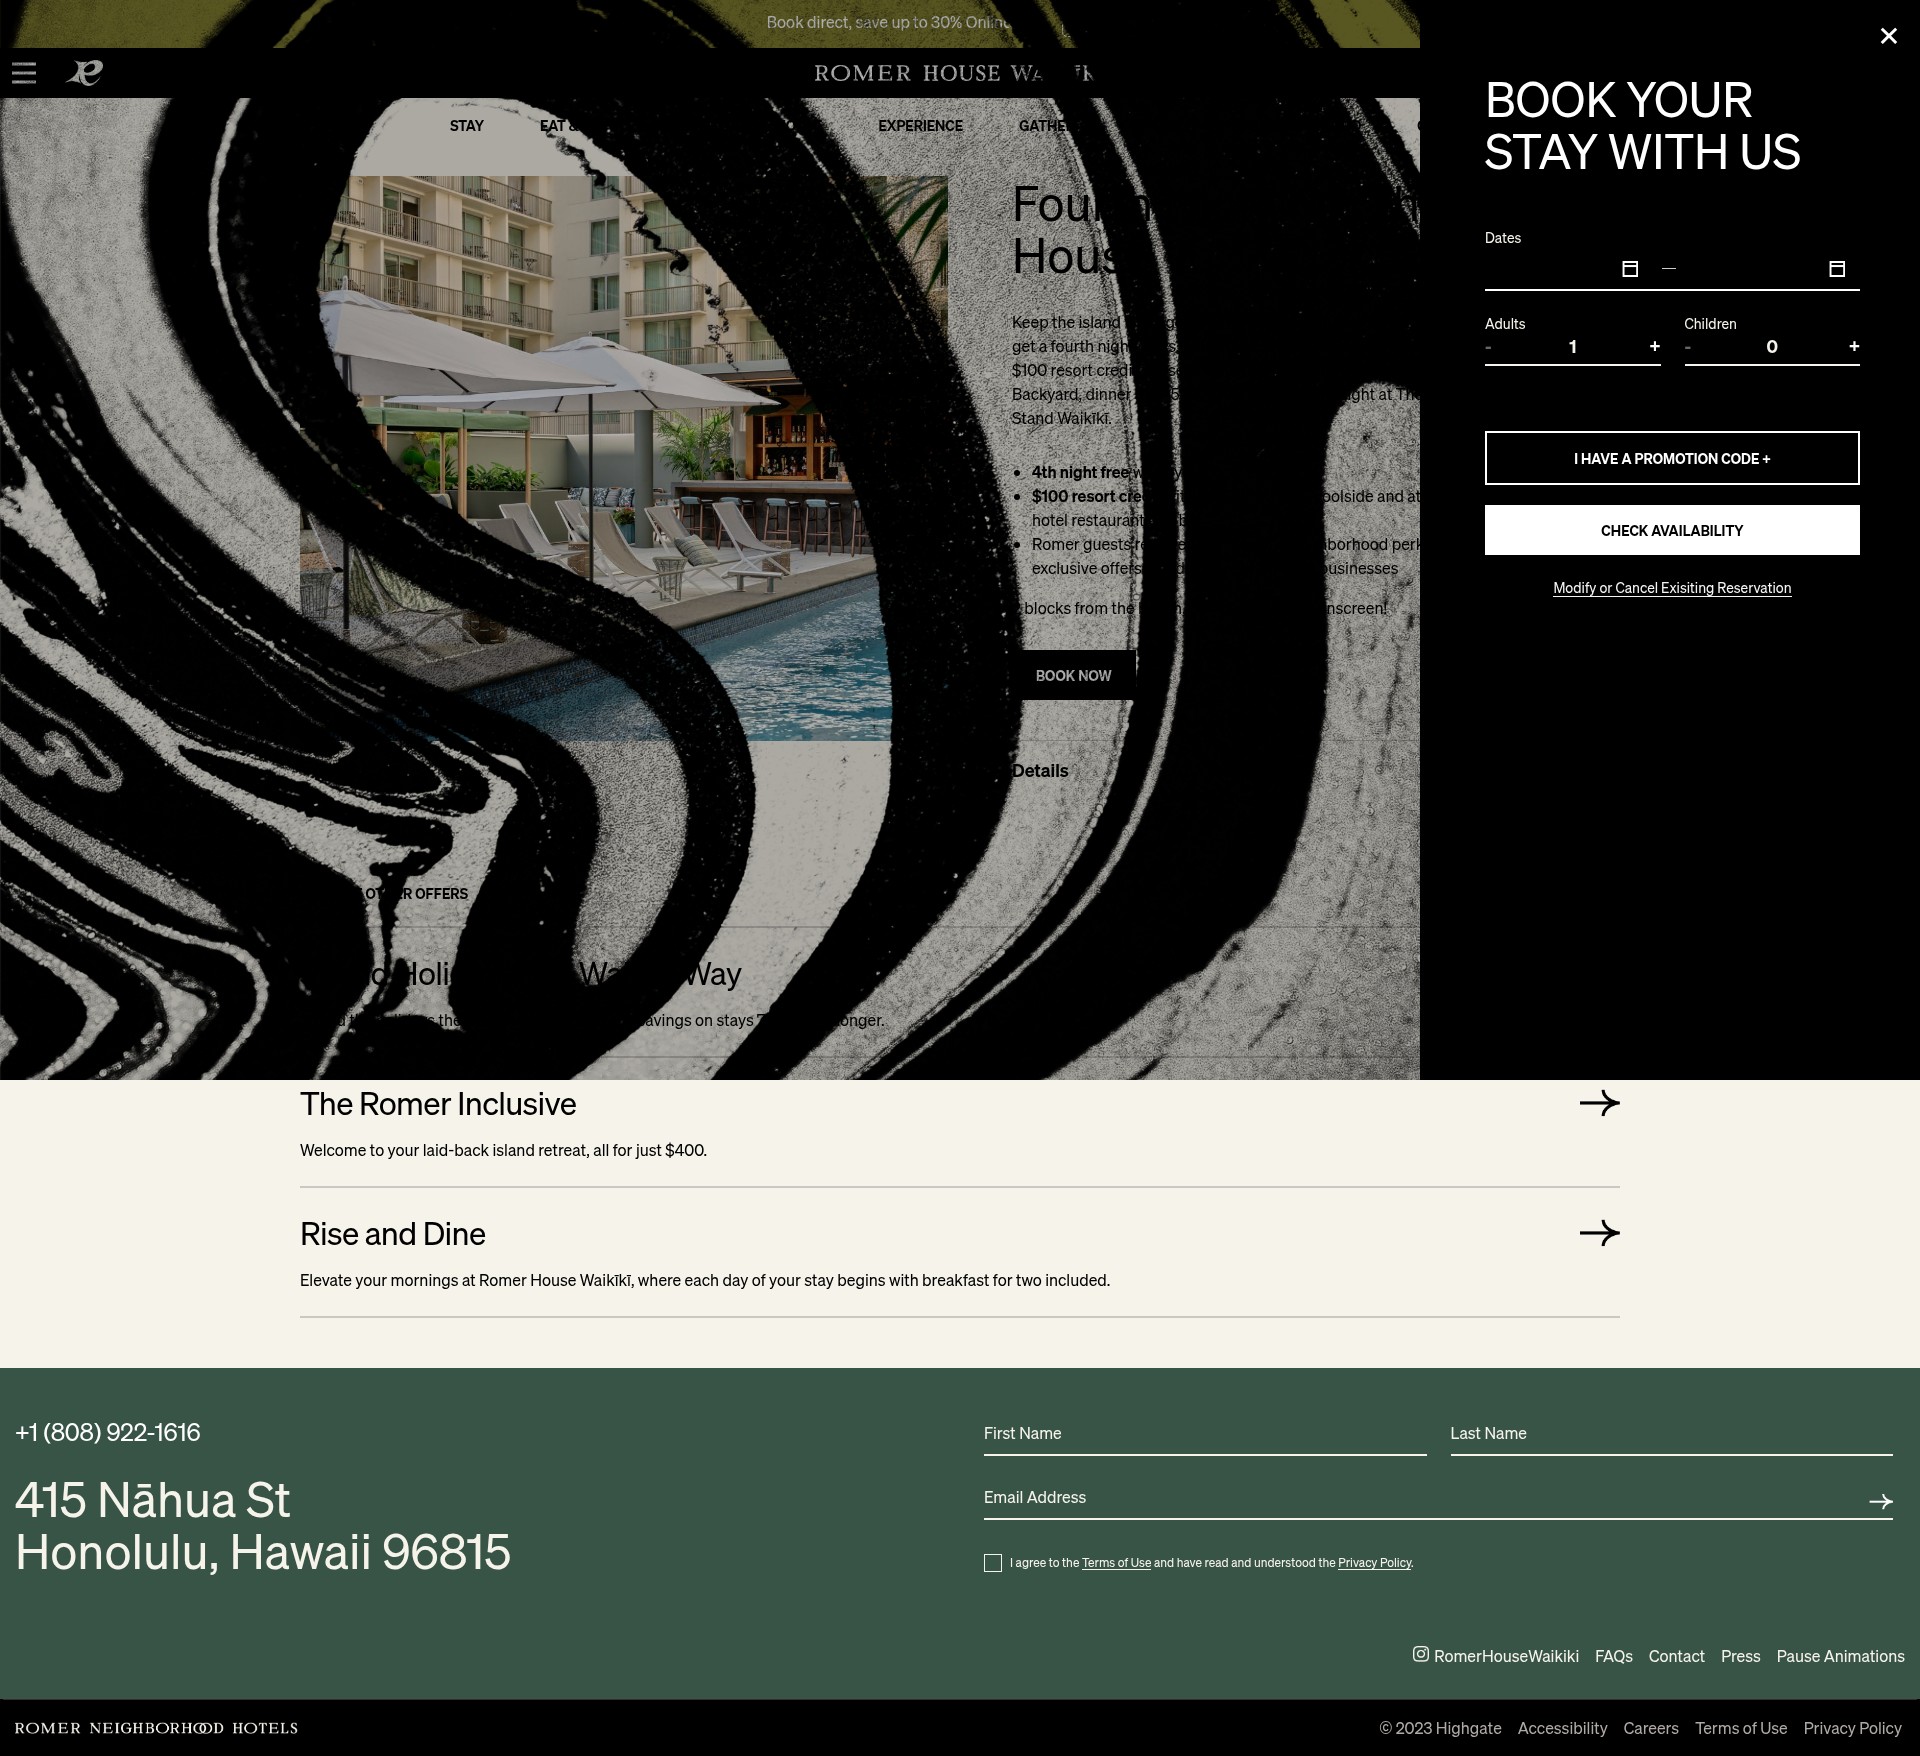
Task: Submit newsletter form with arrow icon
Action: [x=1880, y=1501]
